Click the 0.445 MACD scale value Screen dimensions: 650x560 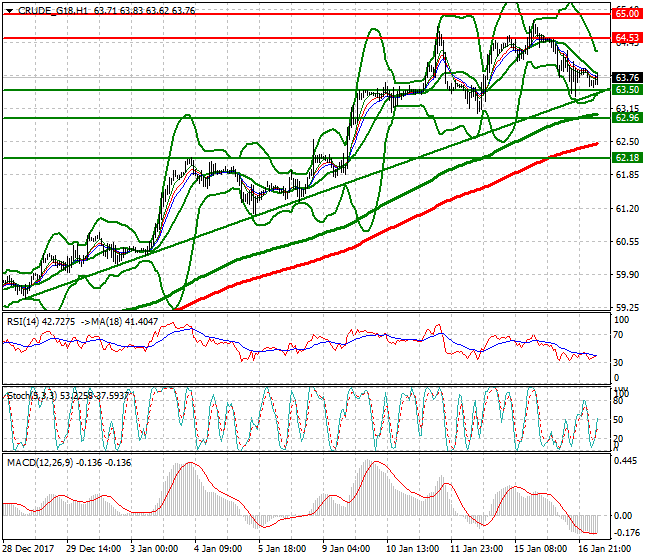(x=625, y=461)
